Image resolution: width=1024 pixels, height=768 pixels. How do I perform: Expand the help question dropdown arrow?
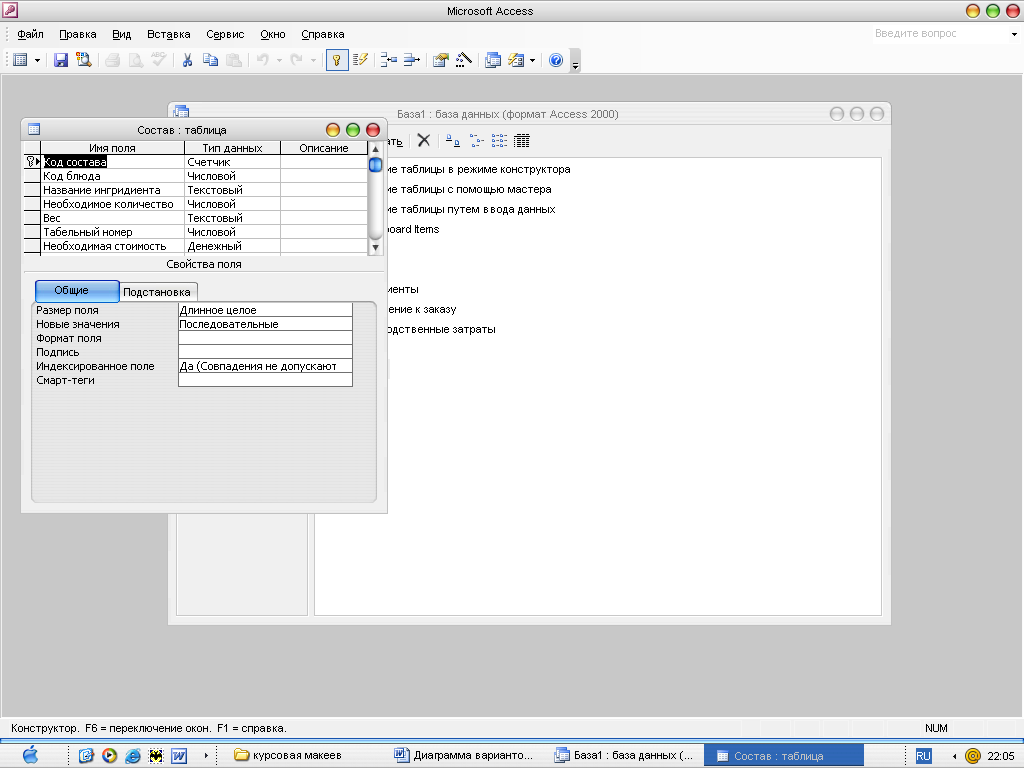coord(1014,34)
